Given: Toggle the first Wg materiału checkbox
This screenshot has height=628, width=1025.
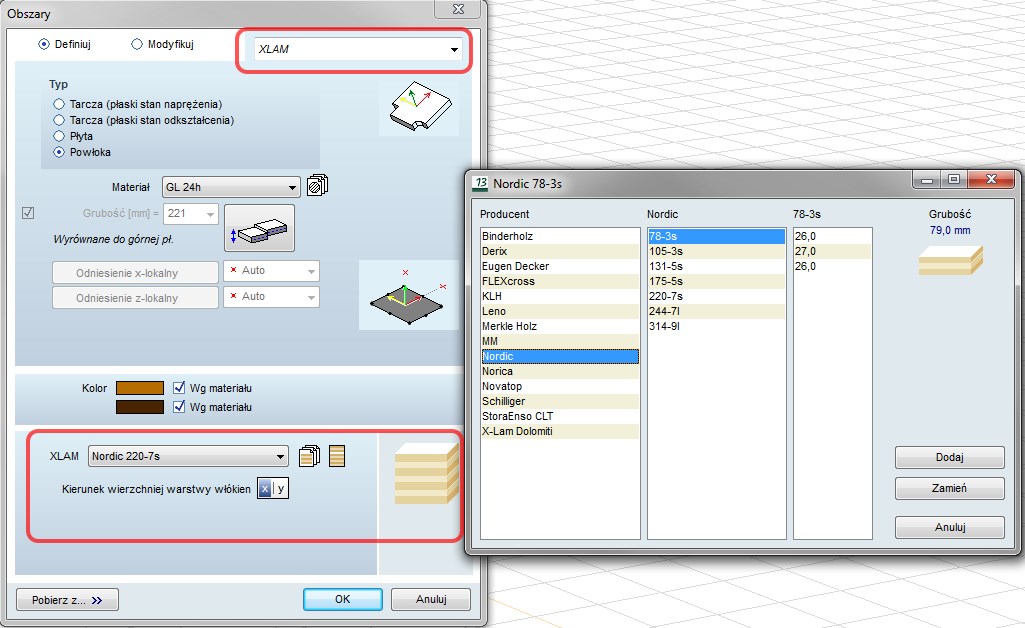Looking at the screenshot, I should pyautogui.click(x=180, y=387).
